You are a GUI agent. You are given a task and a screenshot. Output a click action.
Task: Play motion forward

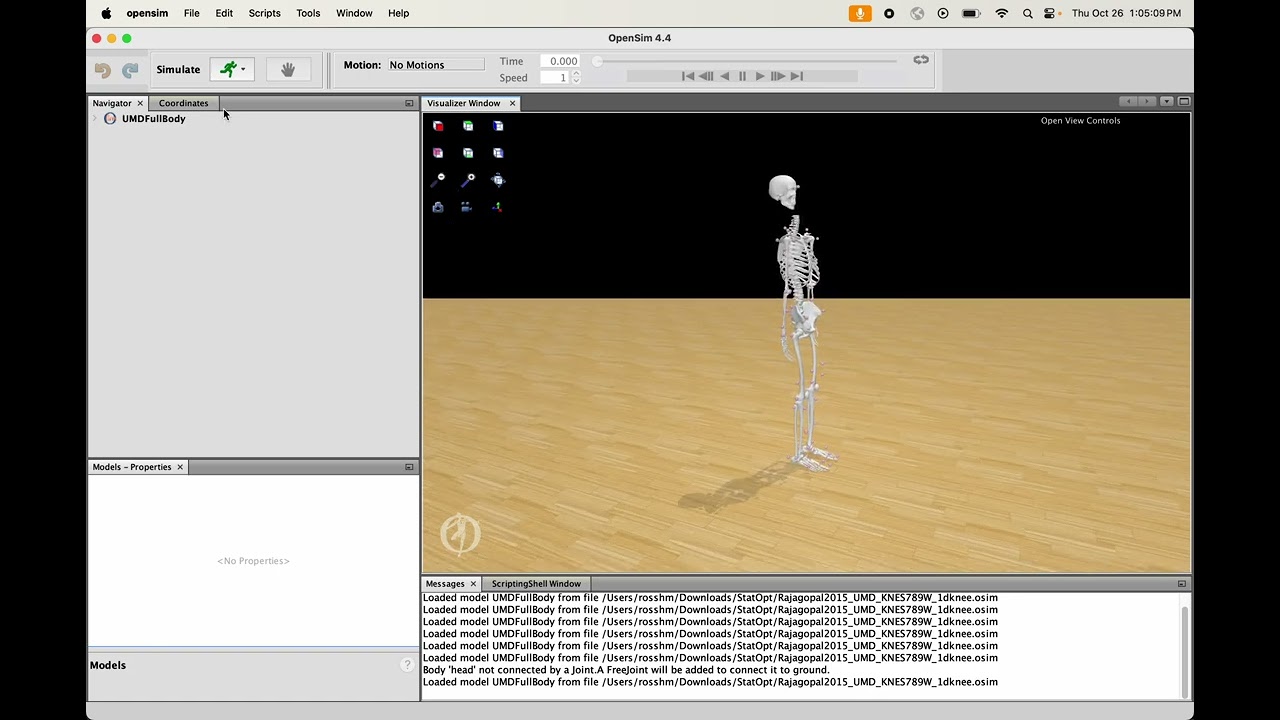pyautogui.click(x=760, y=76)
